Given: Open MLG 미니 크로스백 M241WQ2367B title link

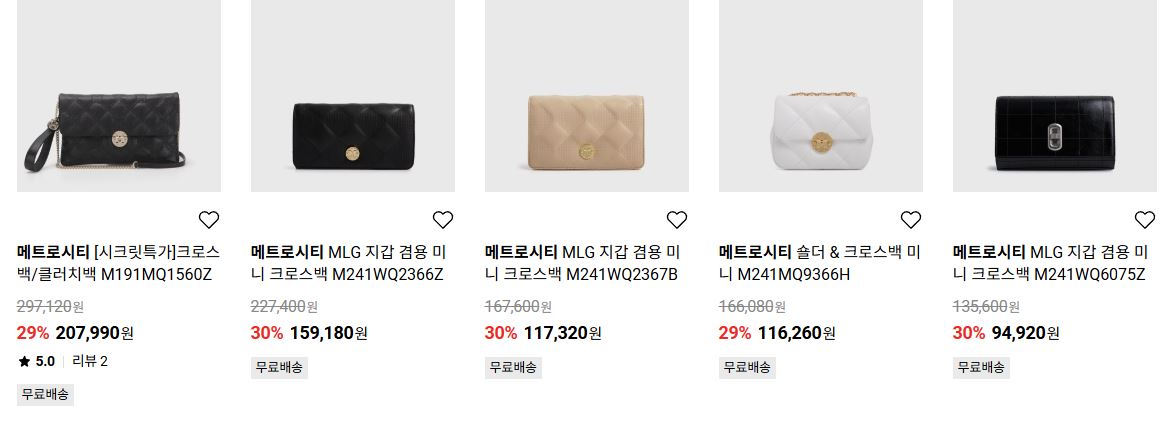Looking at the screenshot, I should click(x=587, y=263).
